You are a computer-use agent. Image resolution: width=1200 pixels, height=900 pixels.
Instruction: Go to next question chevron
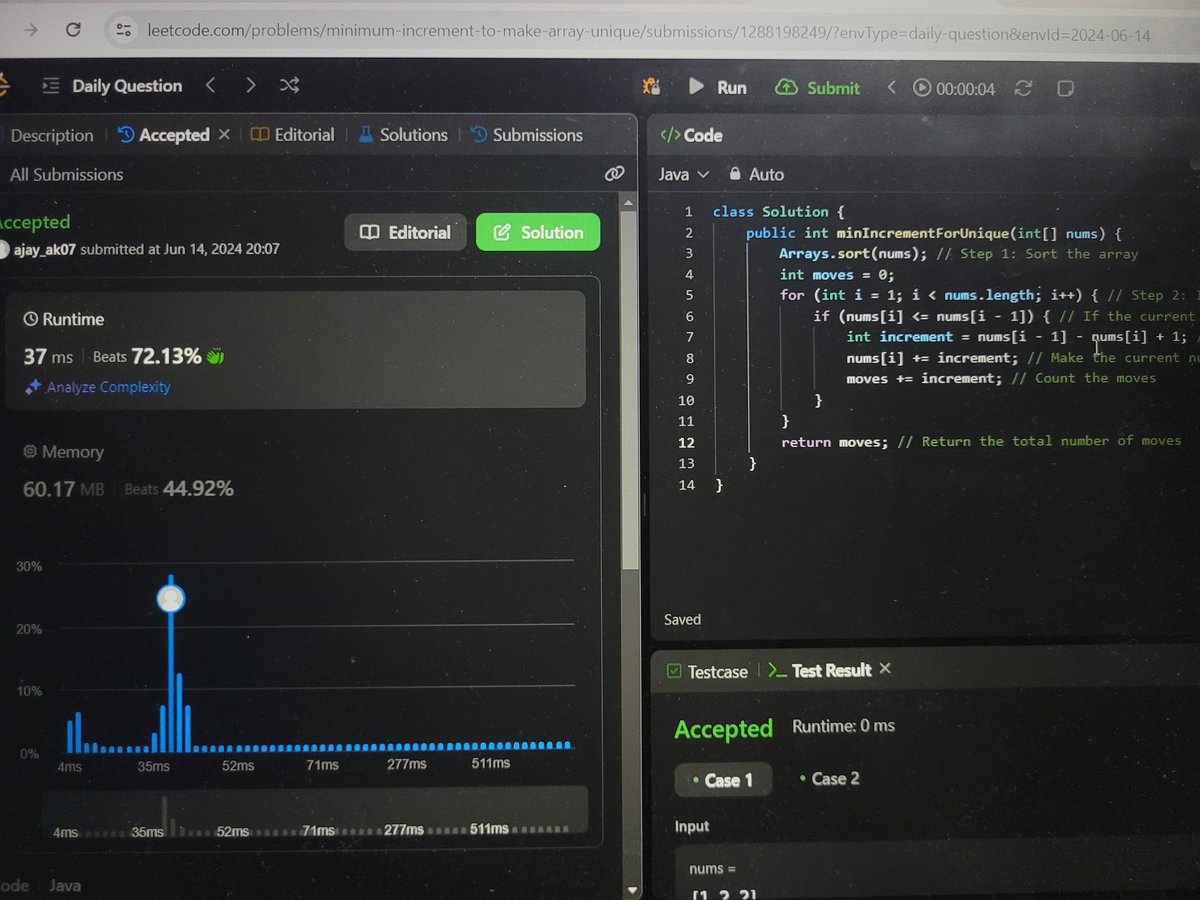point(250,86)
